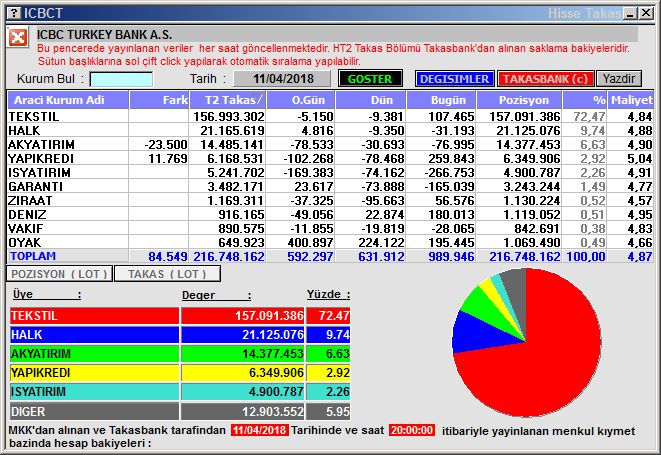Select VAKIF row in the table

tap(330, 228)
